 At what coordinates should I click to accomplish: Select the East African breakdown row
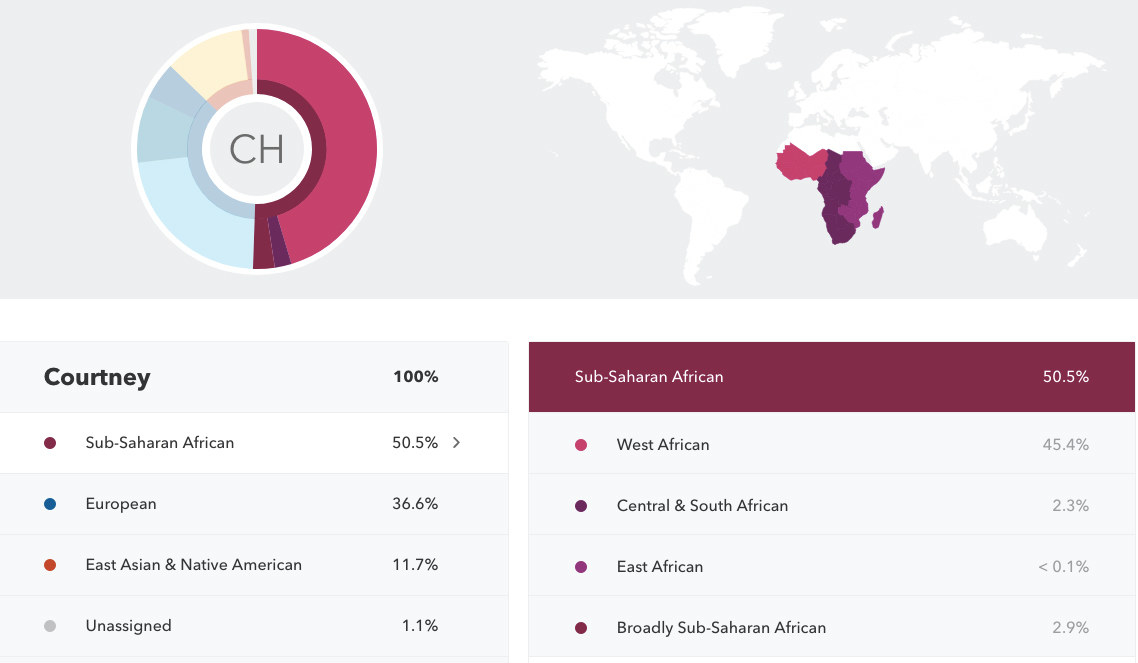[832, 567]
